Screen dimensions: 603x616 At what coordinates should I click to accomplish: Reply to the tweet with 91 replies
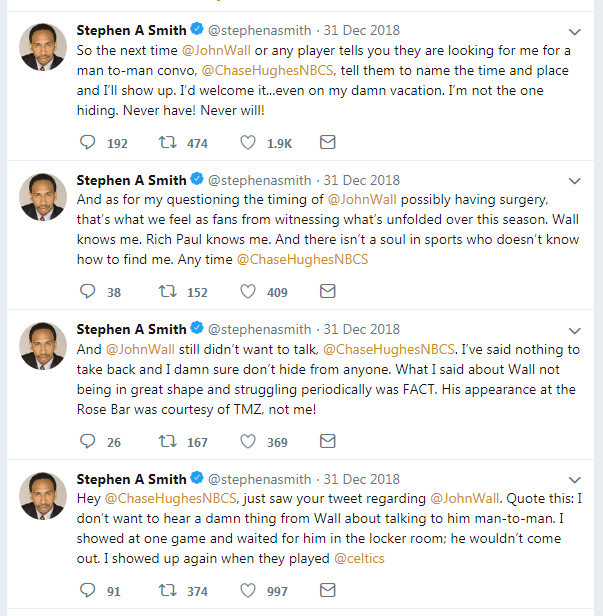point(87,591)
